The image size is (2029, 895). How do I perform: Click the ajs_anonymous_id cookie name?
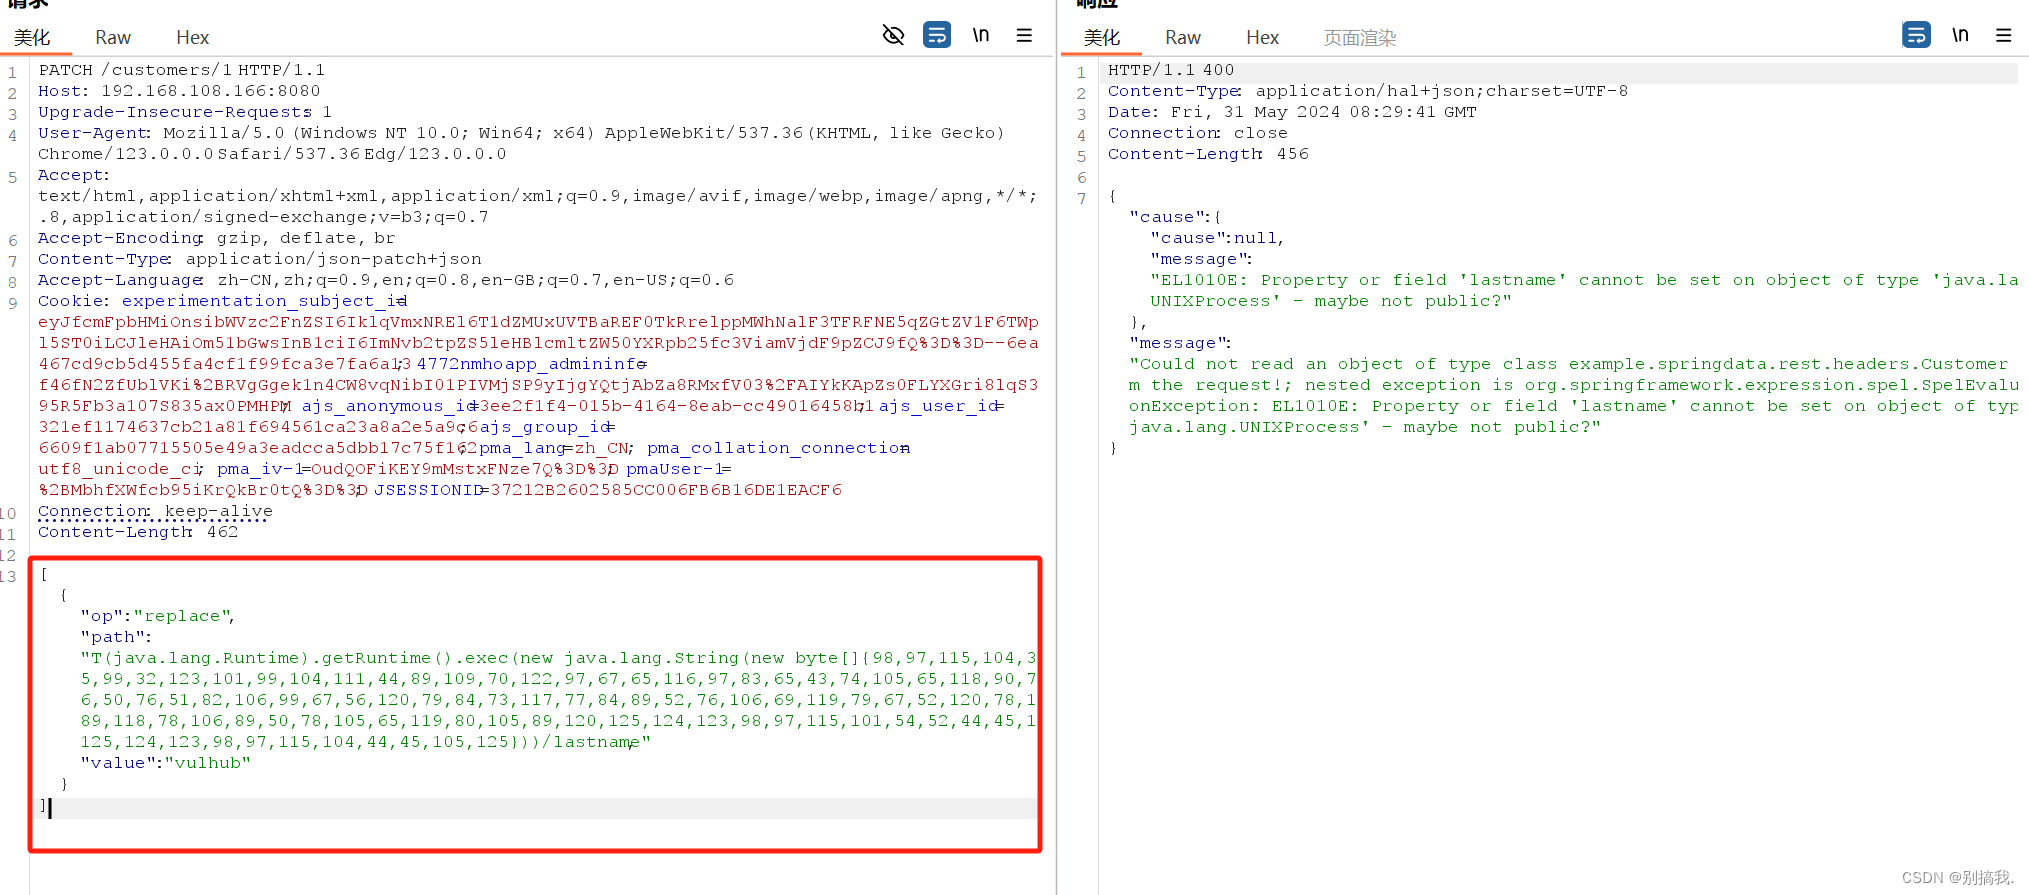[390, 406]
